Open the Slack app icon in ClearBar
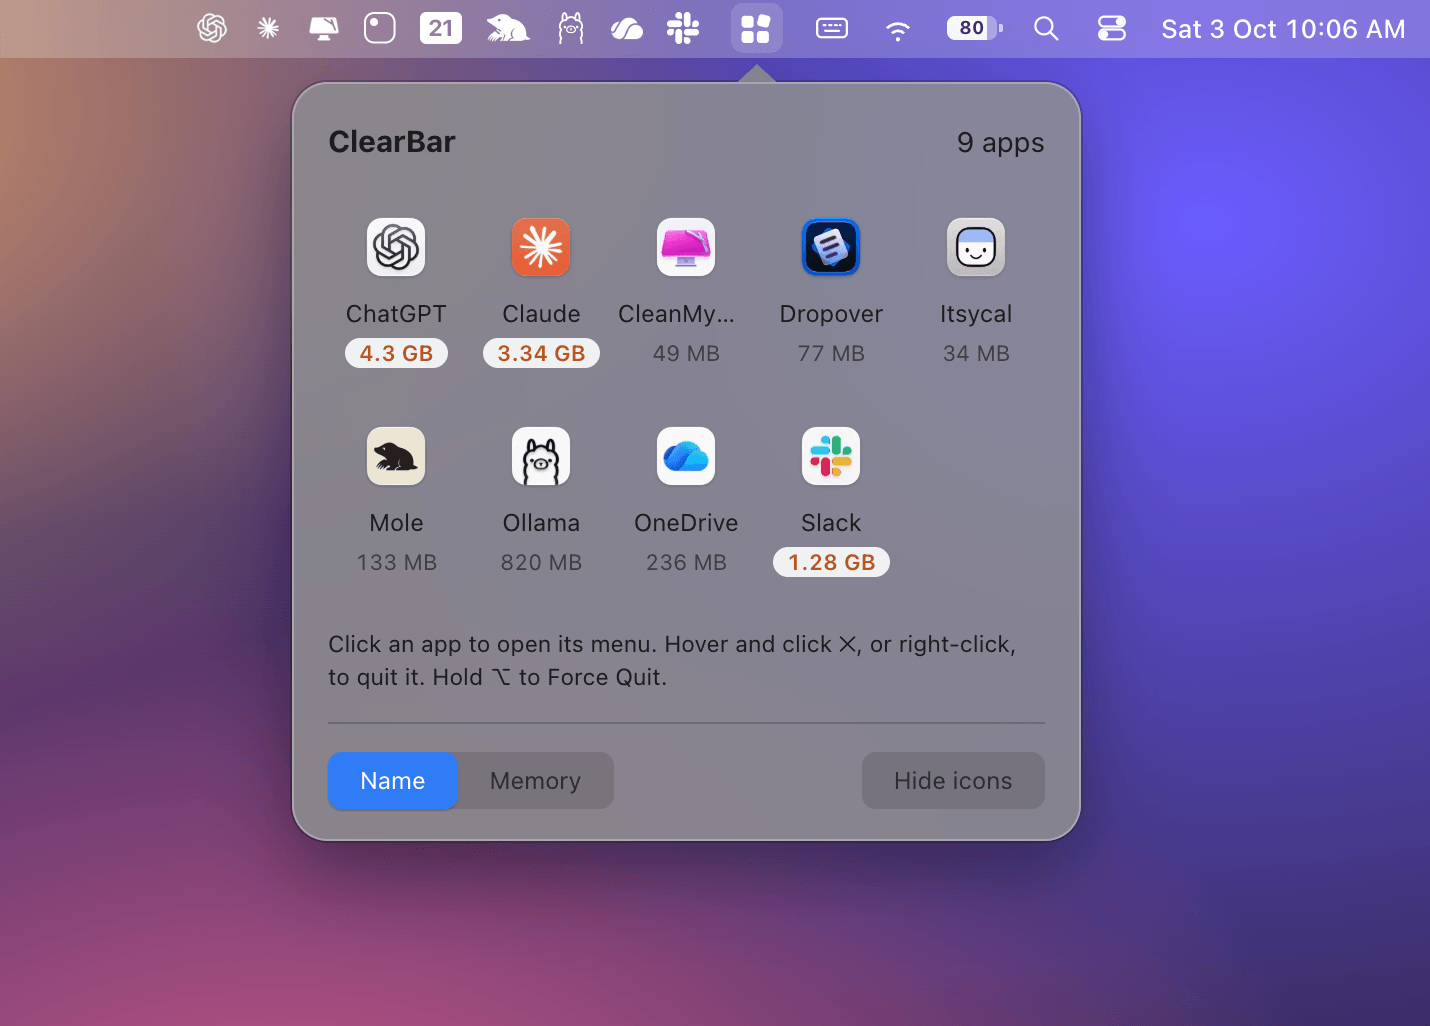Viewport: 1430px width, 1026px height. [x=831, y=456]
